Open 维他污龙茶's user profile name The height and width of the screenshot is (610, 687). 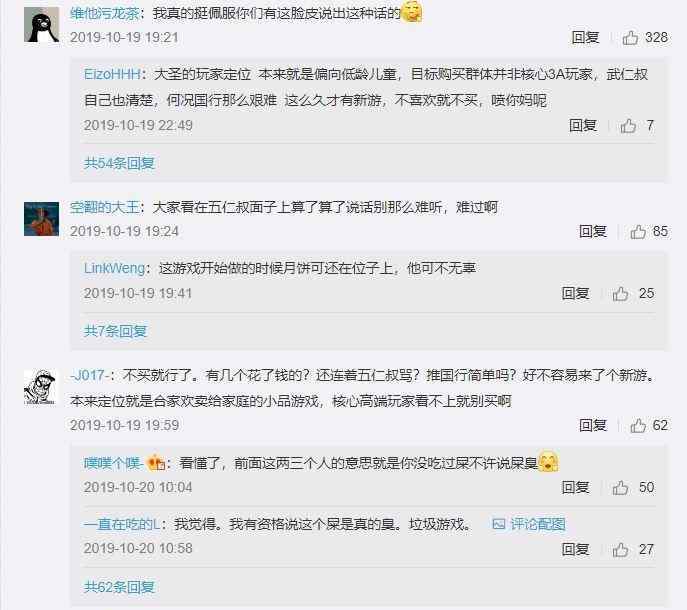(x=105, y=13)
